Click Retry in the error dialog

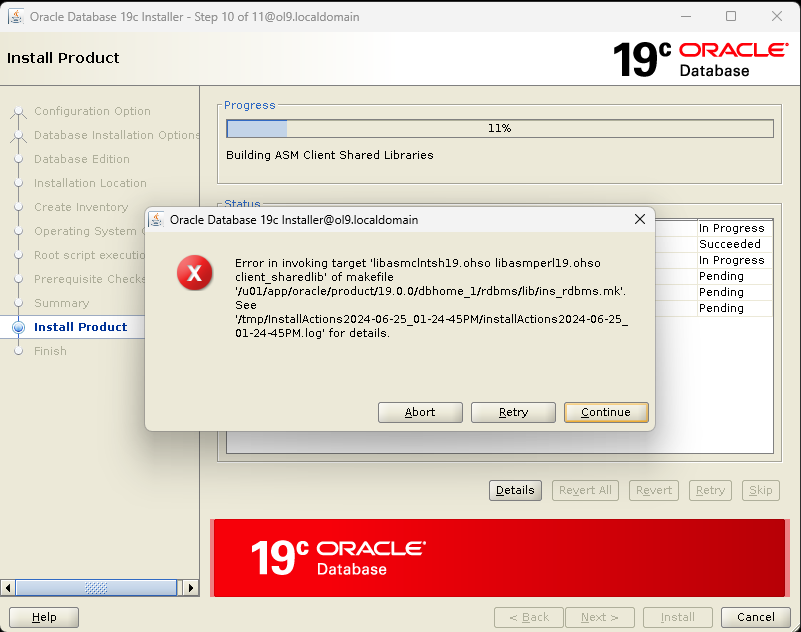[513, 412]
